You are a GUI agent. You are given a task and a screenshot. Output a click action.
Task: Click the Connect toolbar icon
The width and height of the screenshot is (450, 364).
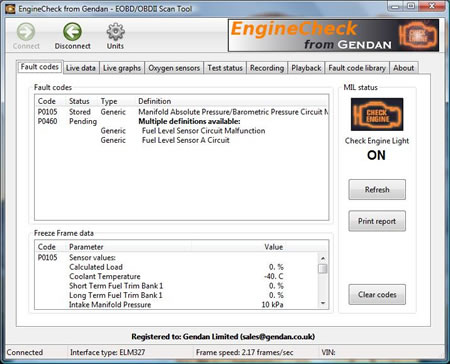[26, 32]
